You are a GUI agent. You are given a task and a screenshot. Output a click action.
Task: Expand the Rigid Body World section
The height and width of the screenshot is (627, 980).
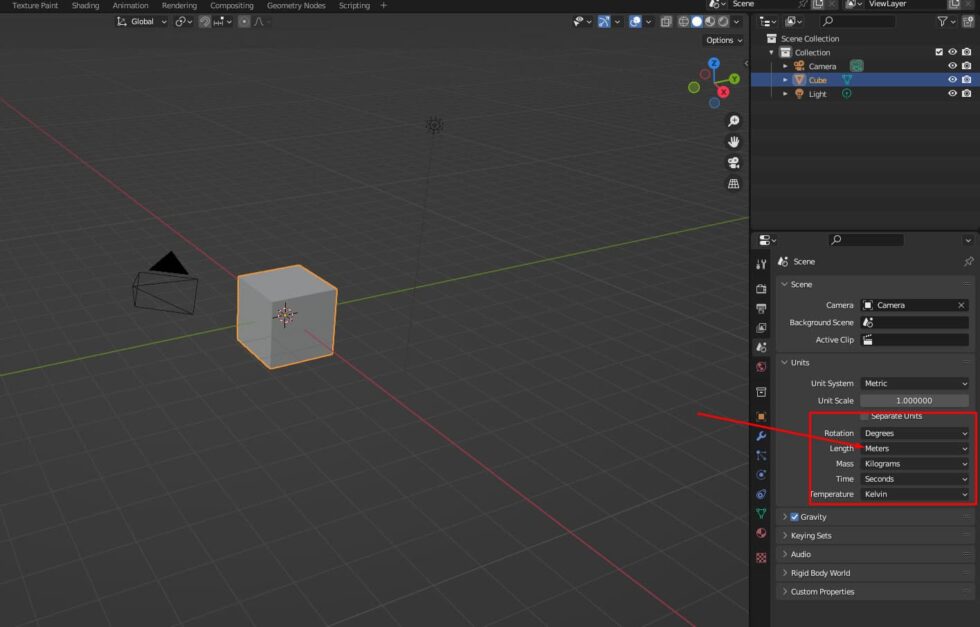[x=820, y=572]
